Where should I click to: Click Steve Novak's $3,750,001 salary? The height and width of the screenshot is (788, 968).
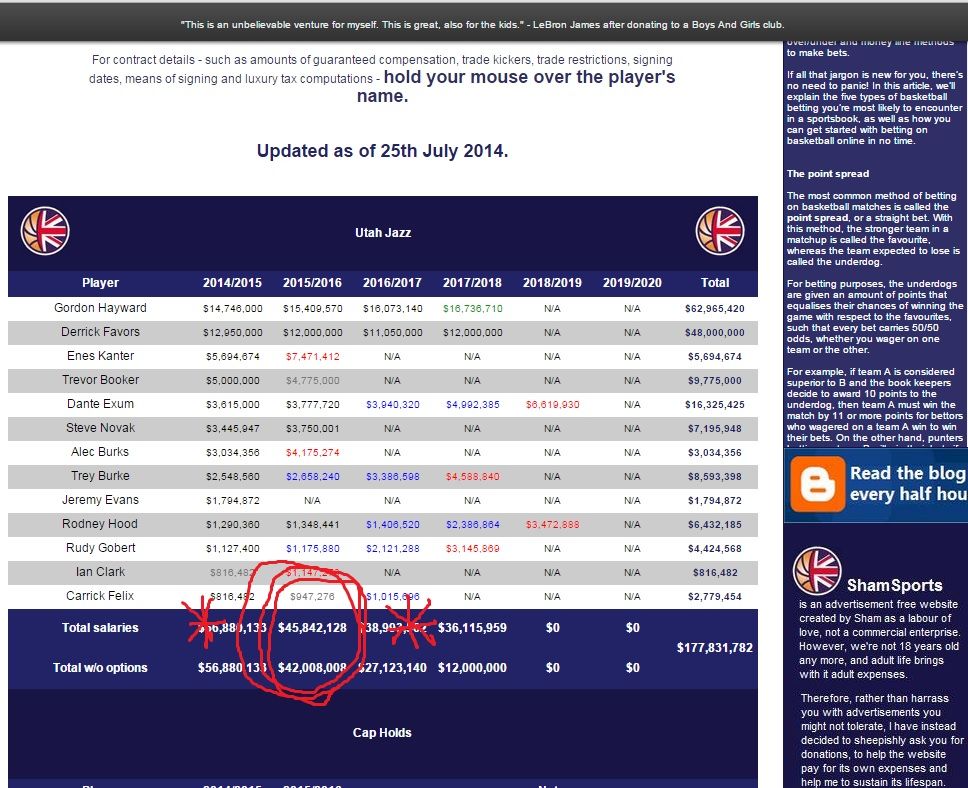(x=312, y=429)
